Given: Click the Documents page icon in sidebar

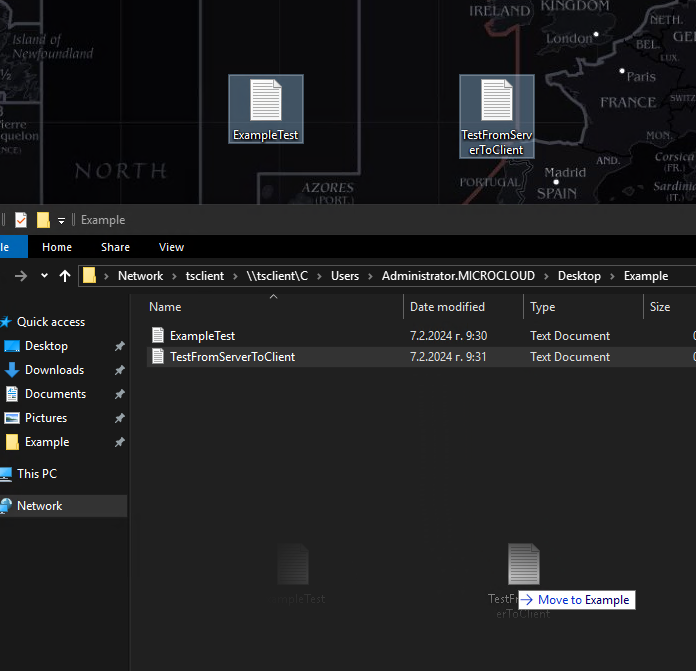Looking at the screenshot, I should tap(12, 394).
